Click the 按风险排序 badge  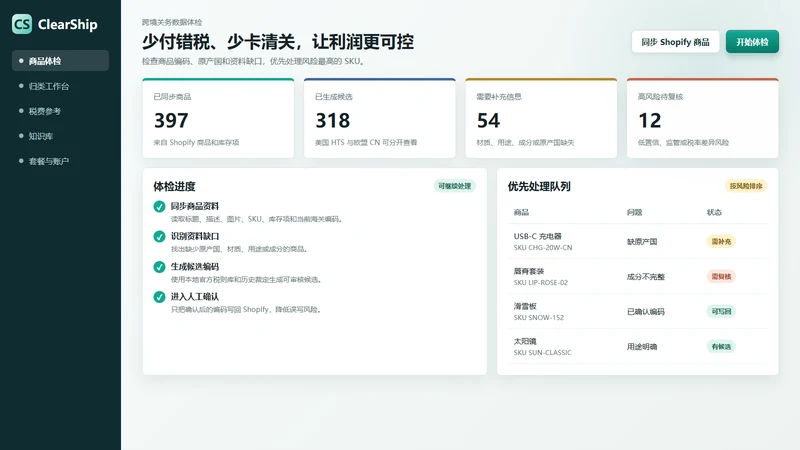[746, 186]
